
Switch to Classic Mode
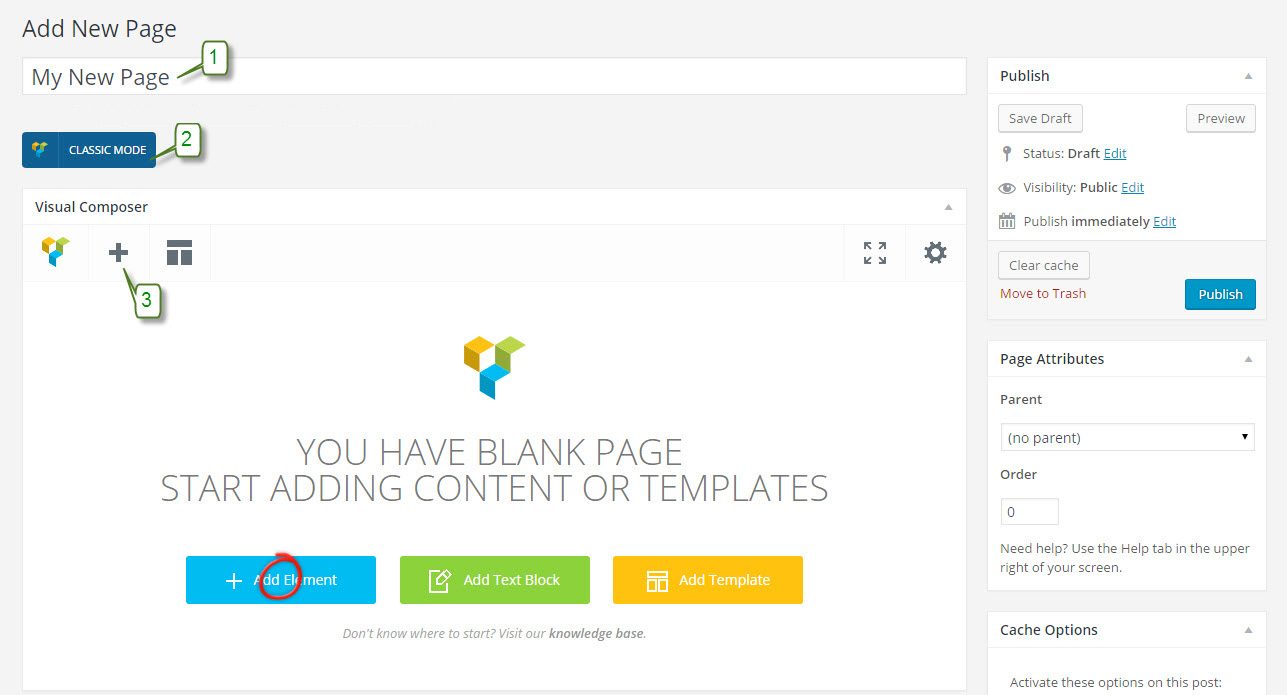pos(89,150)
